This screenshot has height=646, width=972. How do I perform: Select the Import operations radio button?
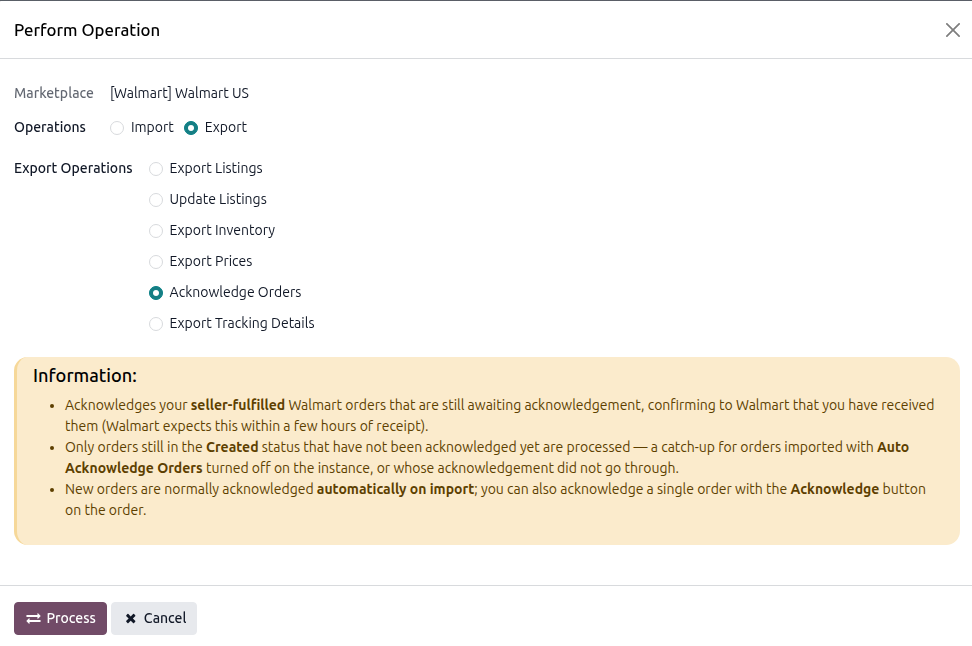117,128
